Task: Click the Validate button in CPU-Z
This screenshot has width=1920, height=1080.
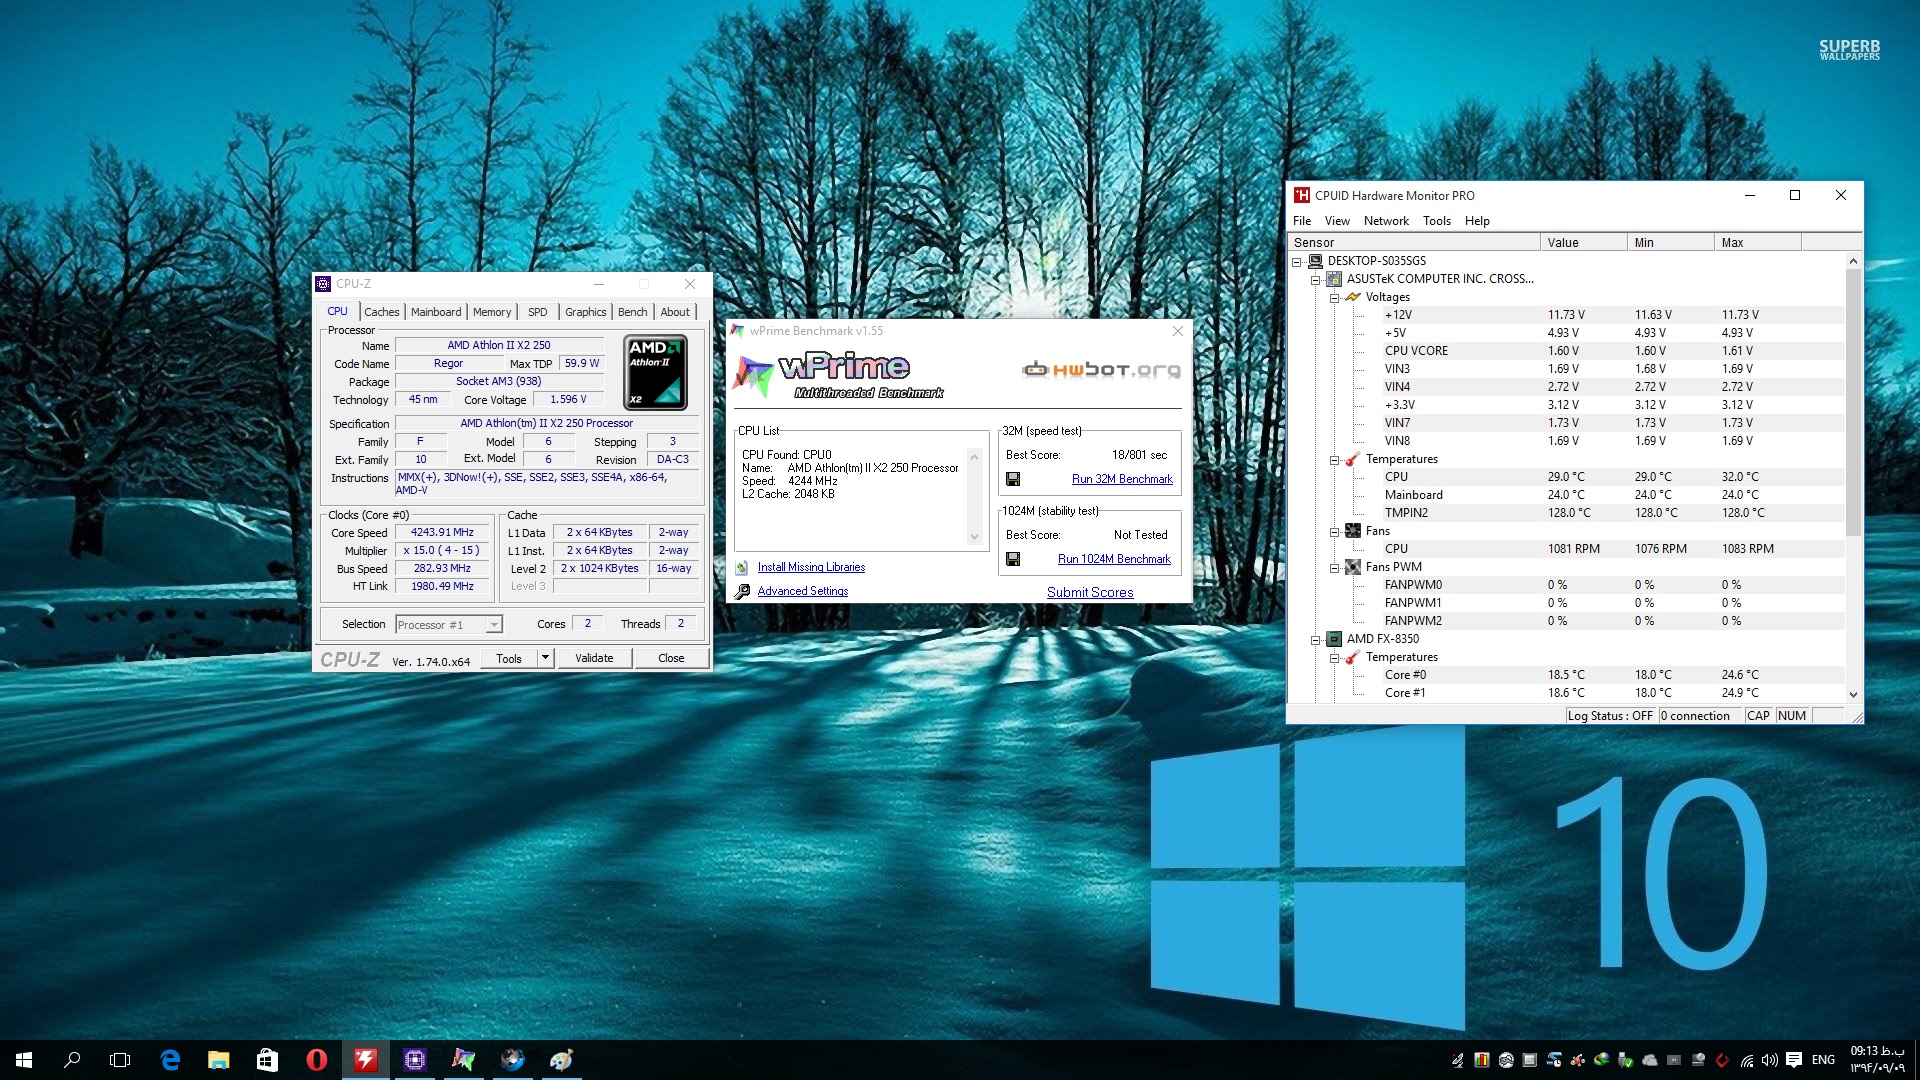Action: point(594,658)
